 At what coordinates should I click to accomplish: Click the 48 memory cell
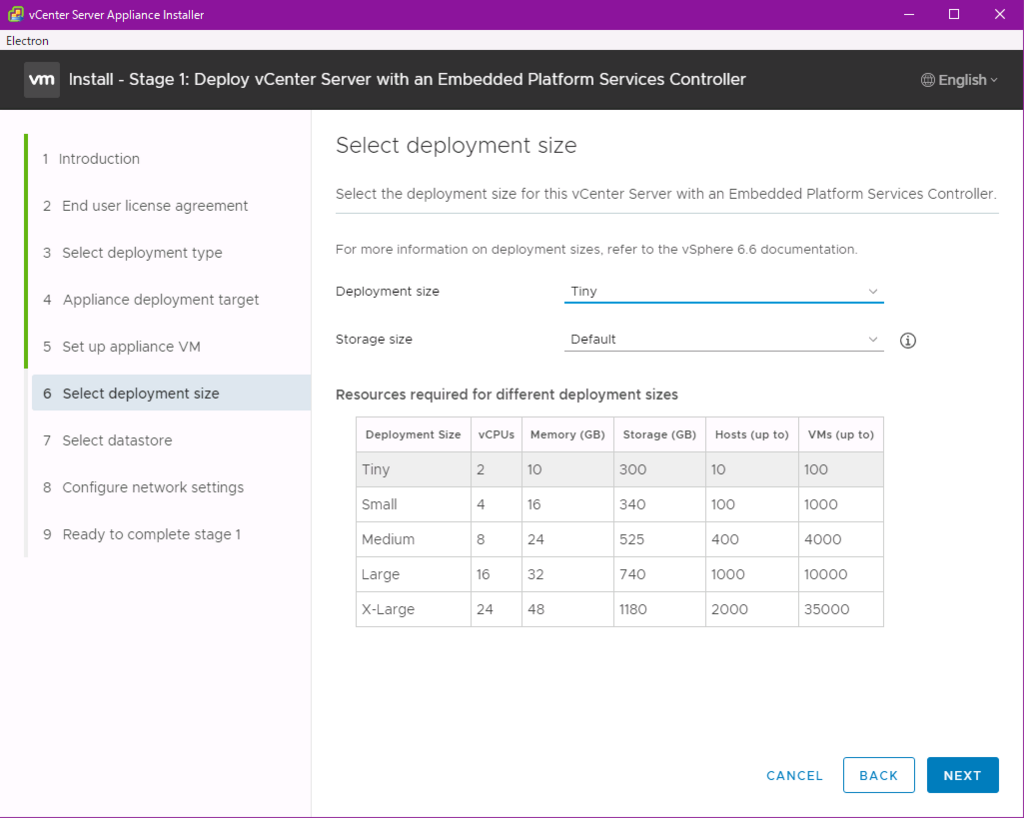point(568,610)
